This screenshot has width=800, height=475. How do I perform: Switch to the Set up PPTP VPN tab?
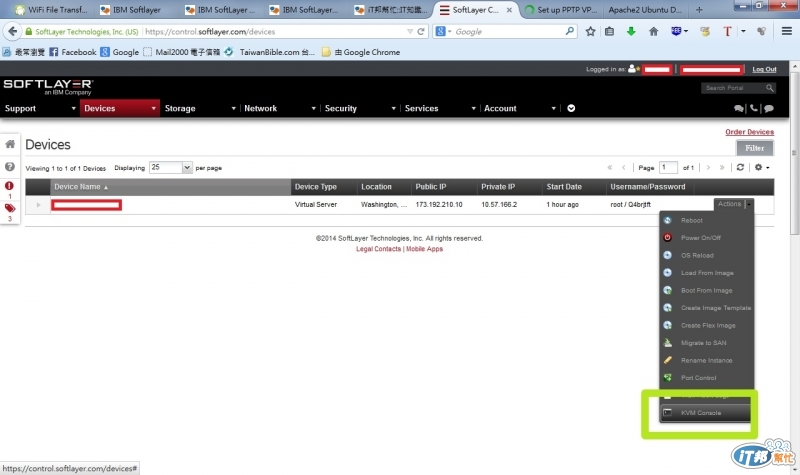pos(561,10)
